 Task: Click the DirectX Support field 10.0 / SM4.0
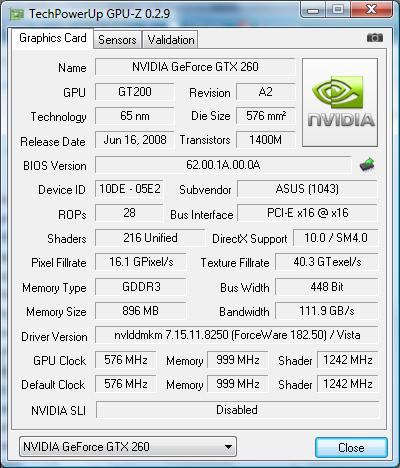336,238
